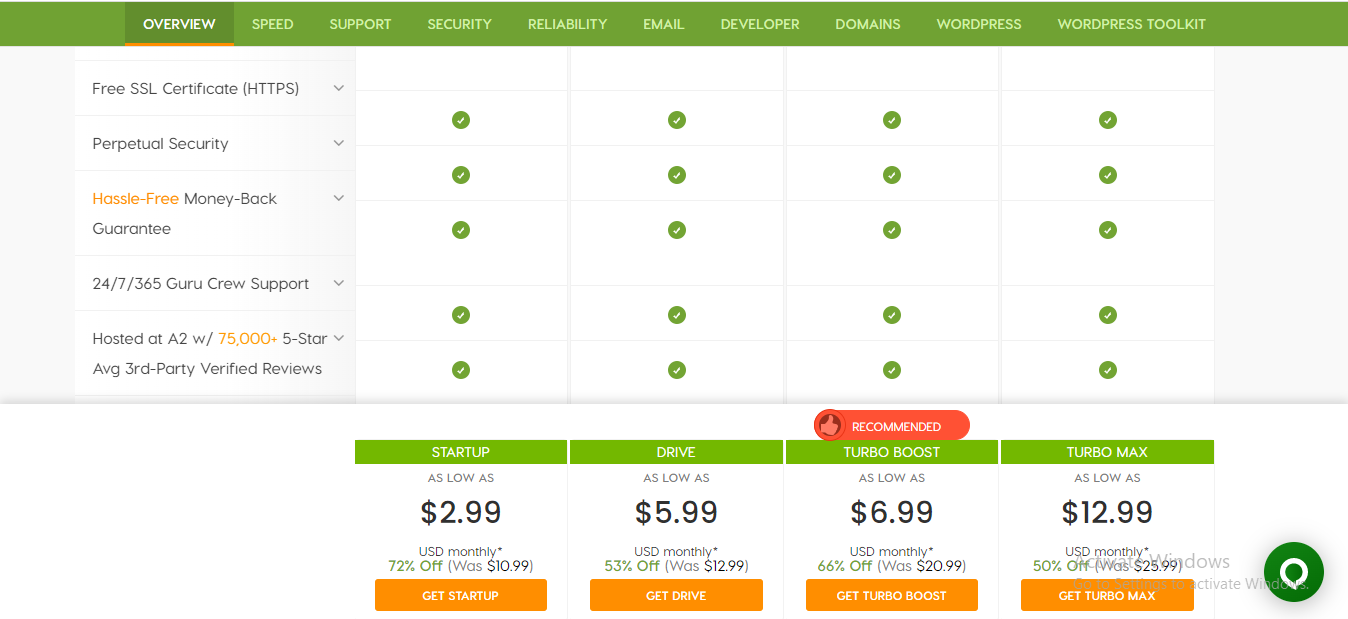Click Drive checkmark in Perpetual Security row
Screen dimensions: 1348x619
pos(677,175)
